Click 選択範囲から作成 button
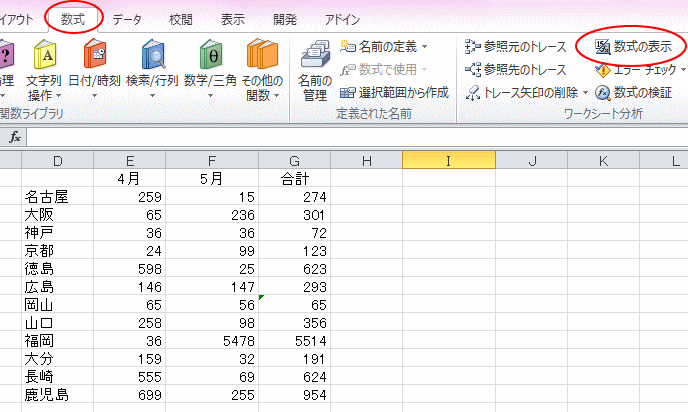This screenshot has height=412, width=688. [394, 93]
